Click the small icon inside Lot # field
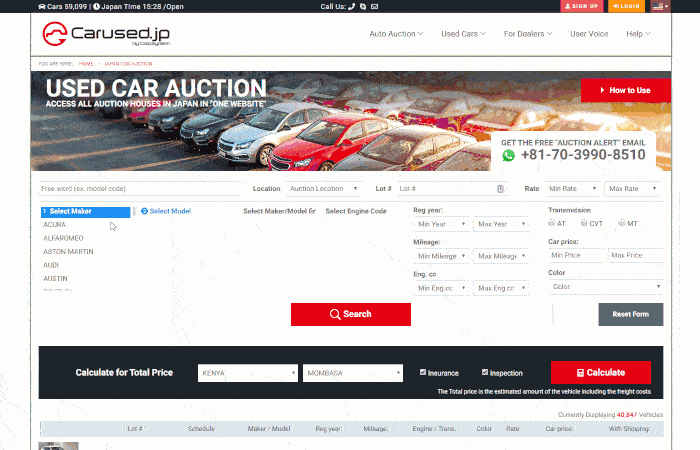This screenshot has height=450, width=700. pos(500,189)
